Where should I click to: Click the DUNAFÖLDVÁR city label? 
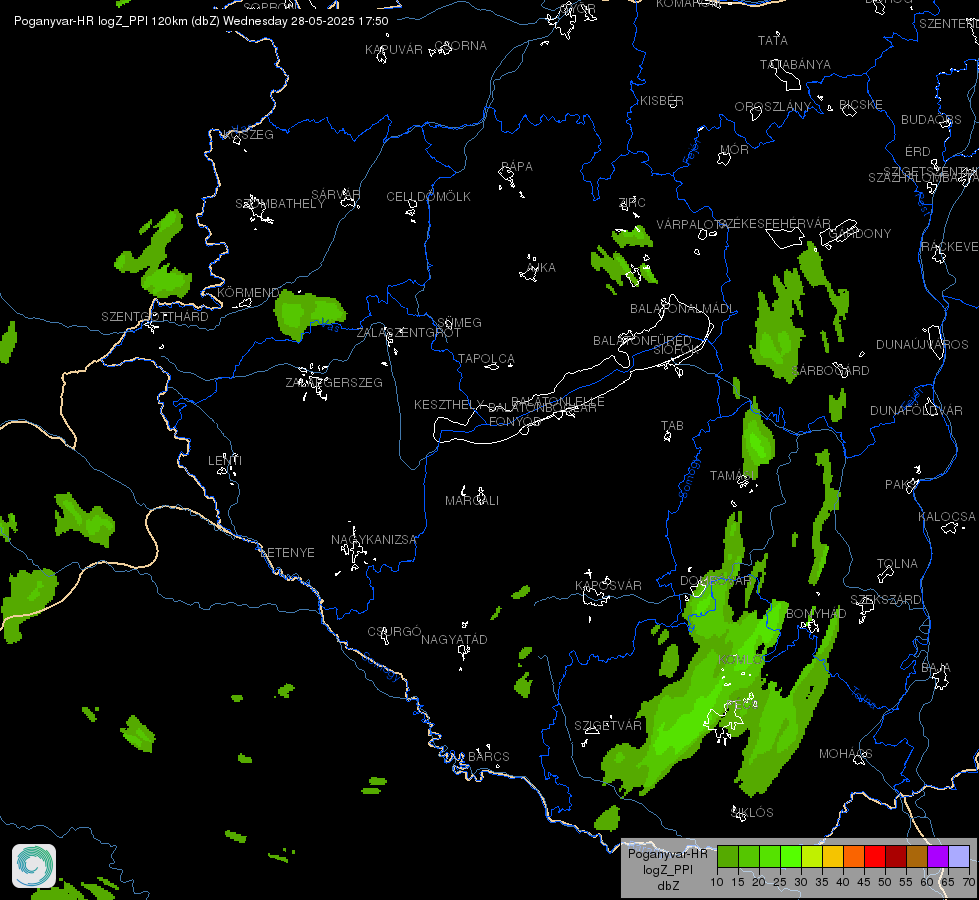(x=916, y=411)
